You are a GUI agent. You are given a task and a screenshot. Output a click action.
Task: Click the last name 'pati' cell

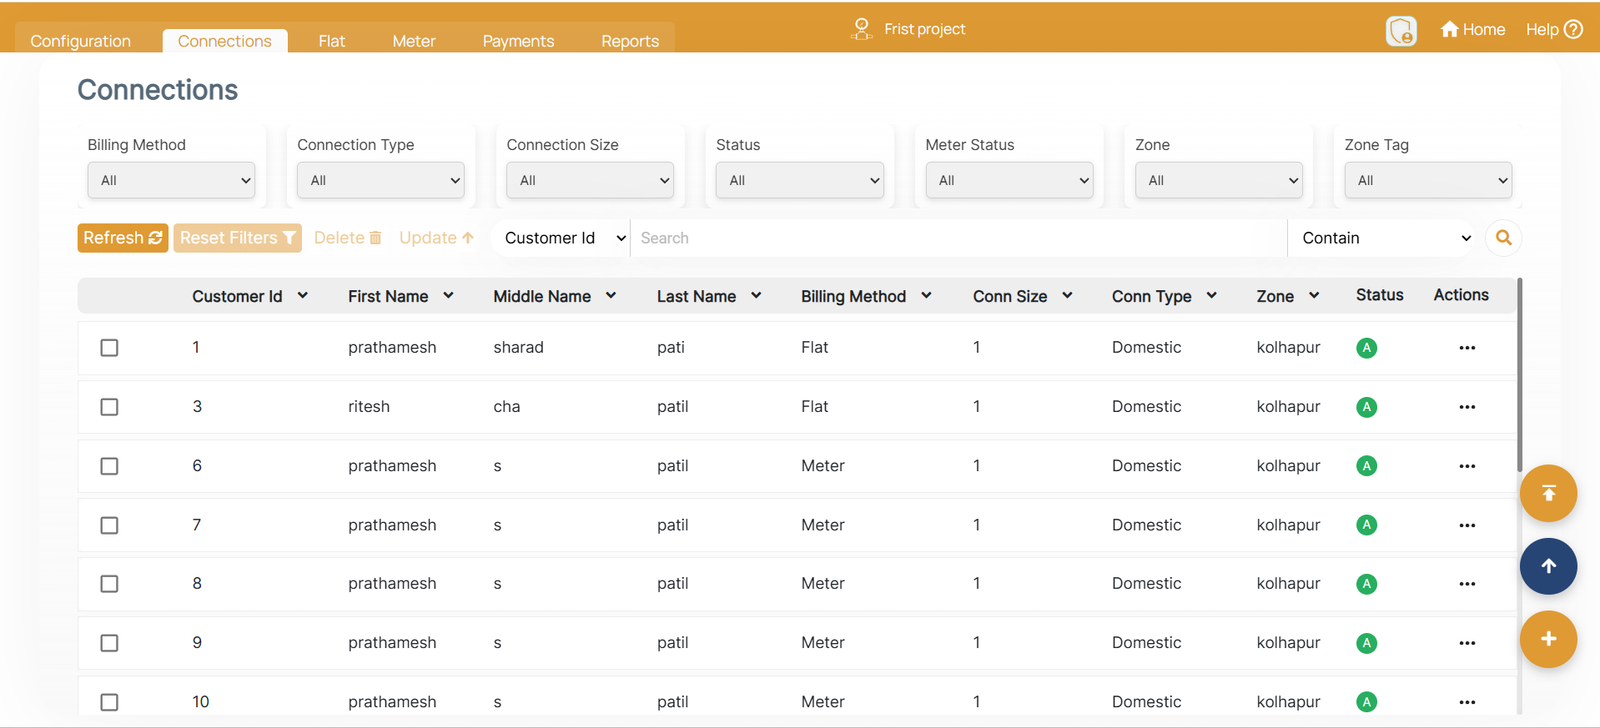point(671,348)
